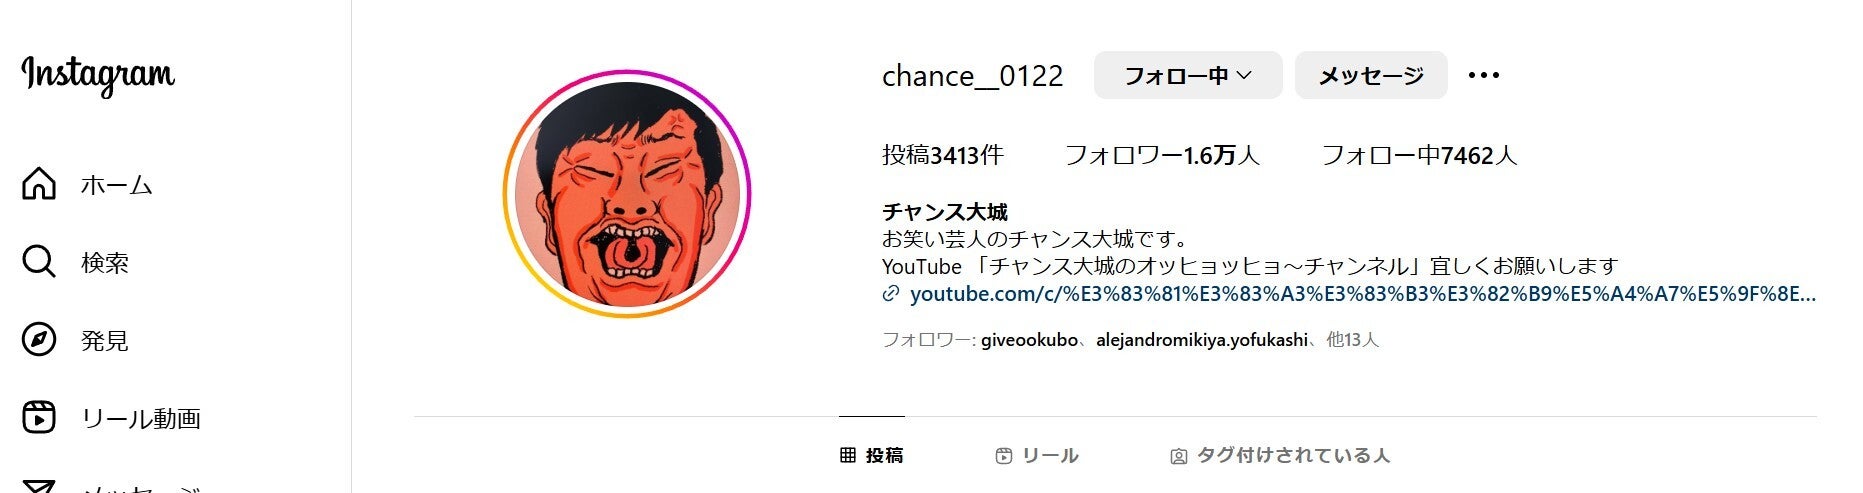Click the メッセージ button
Viewport: 1863px width, 493px height.
click(x=1371, y=75)
